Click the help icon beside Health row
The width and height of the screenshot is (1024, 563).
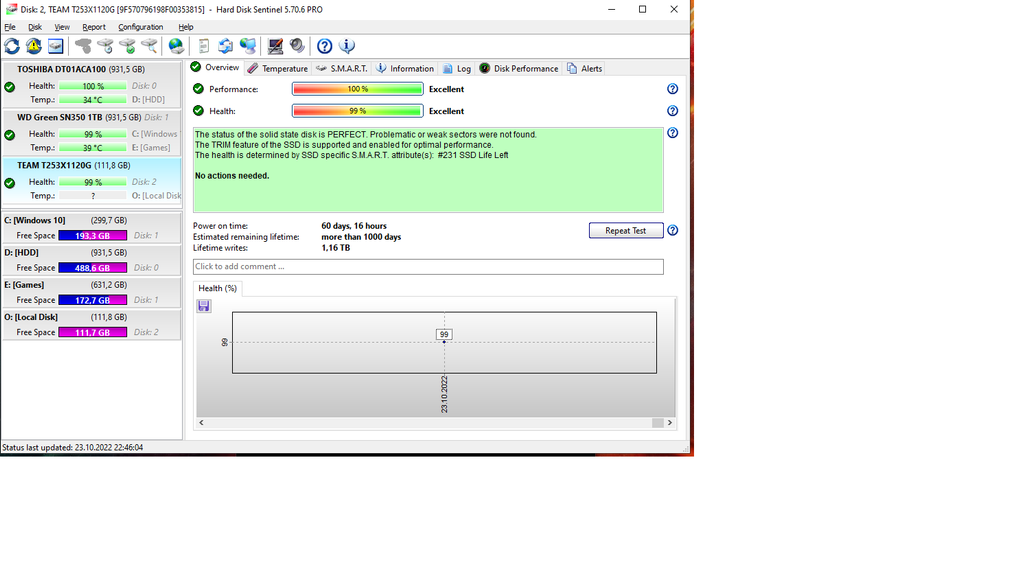(673, 111)
